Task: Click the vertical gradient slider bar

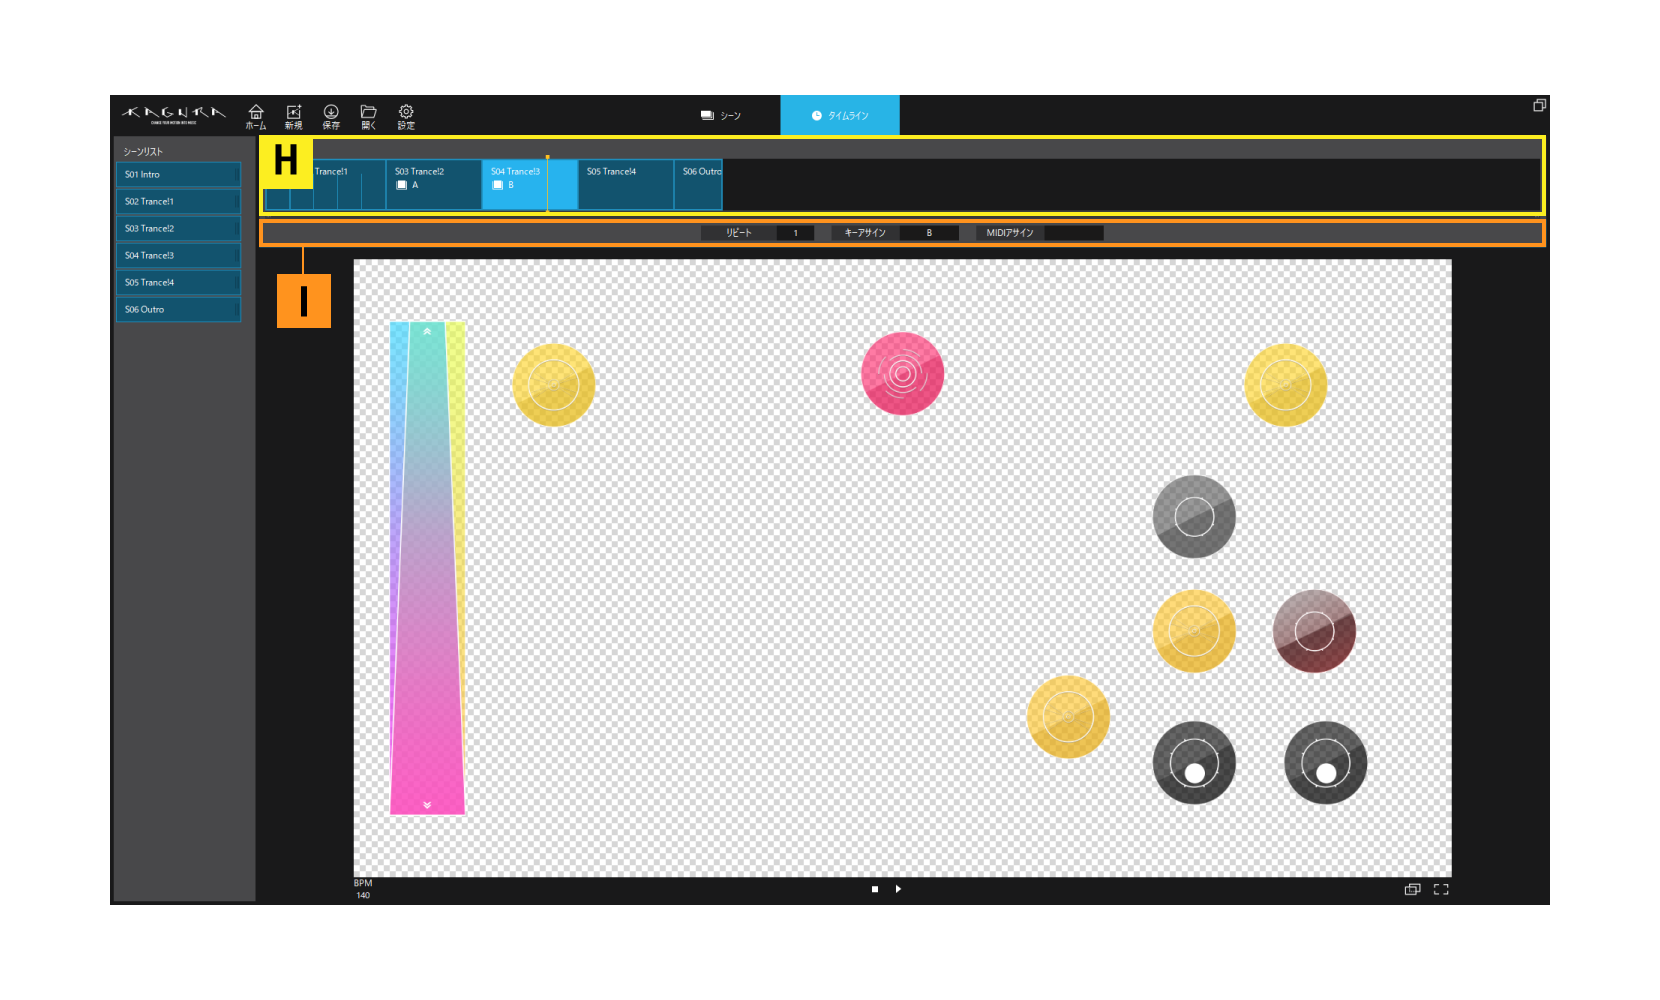Action: click(427, 568)
